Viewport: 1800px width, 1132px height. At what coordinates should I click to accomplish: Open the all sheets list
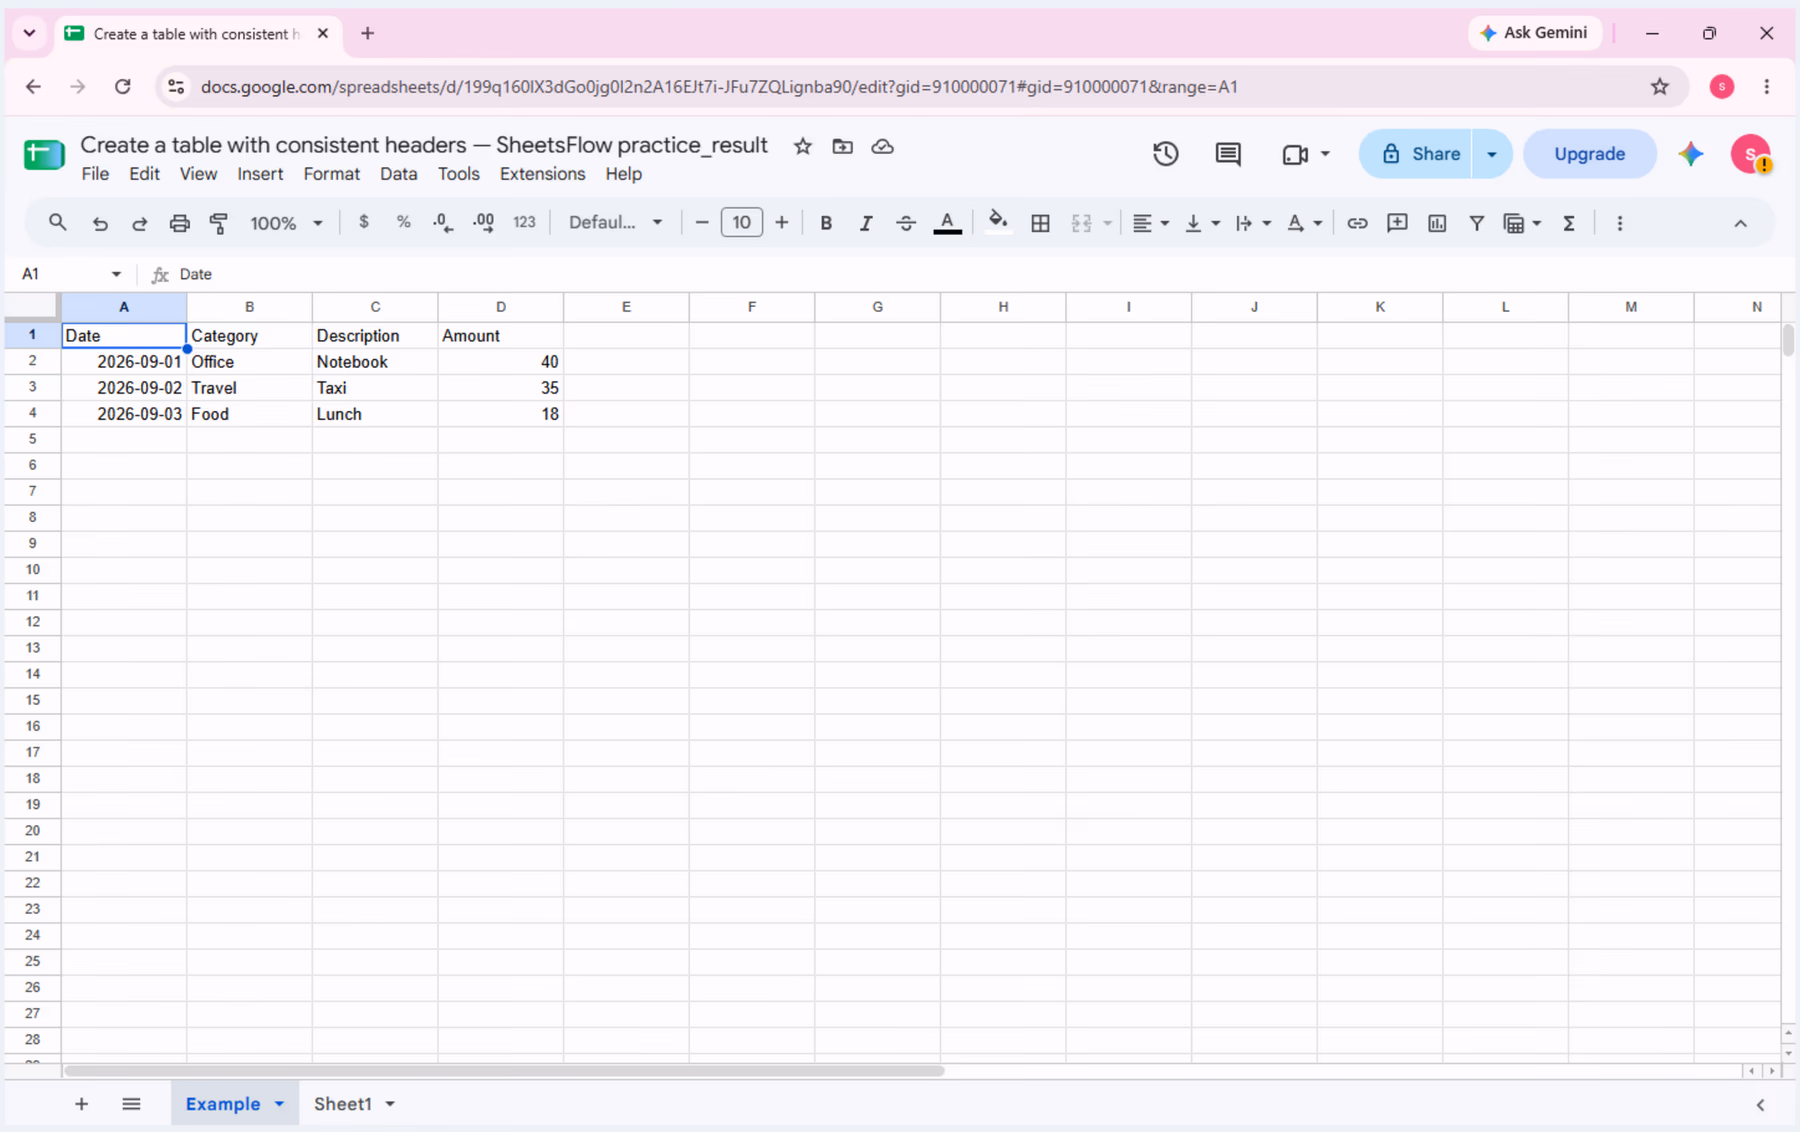[131, 1104]
